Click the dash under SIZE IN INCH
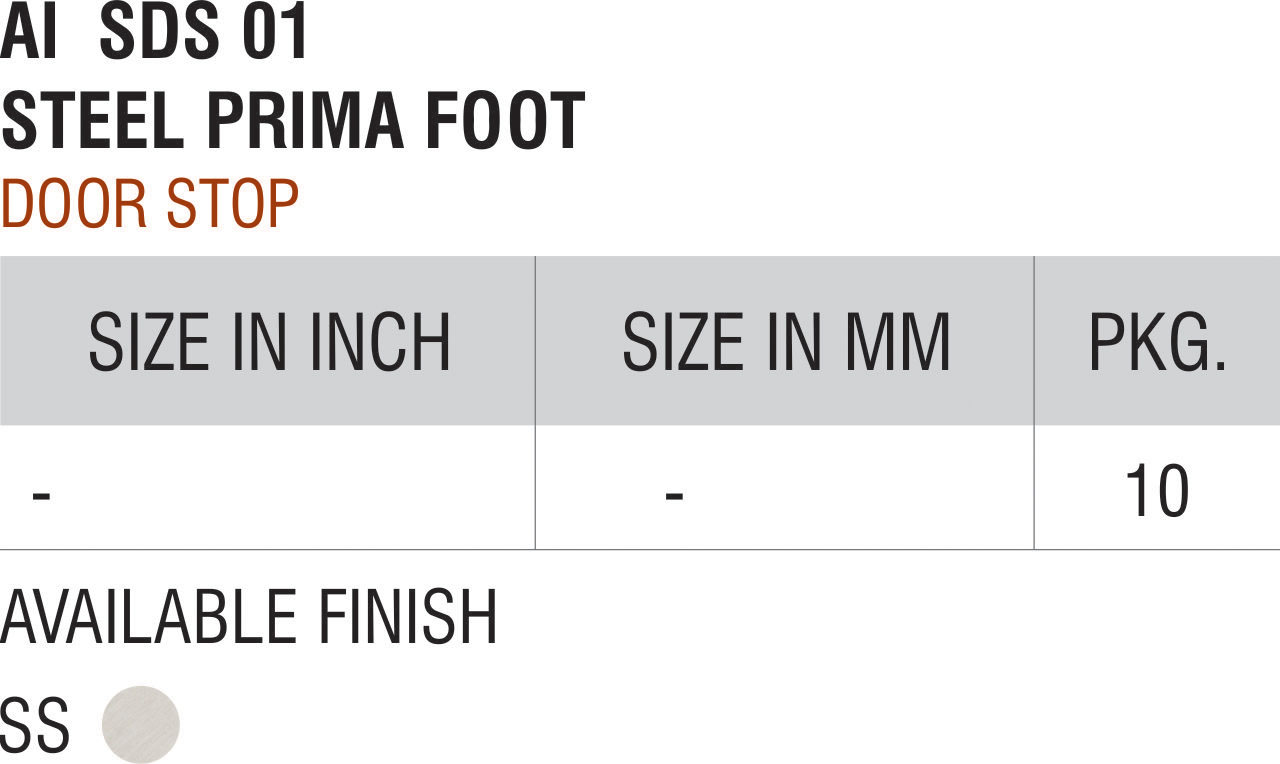Viewport: 1280px width, 764px height. coord(41,493)
